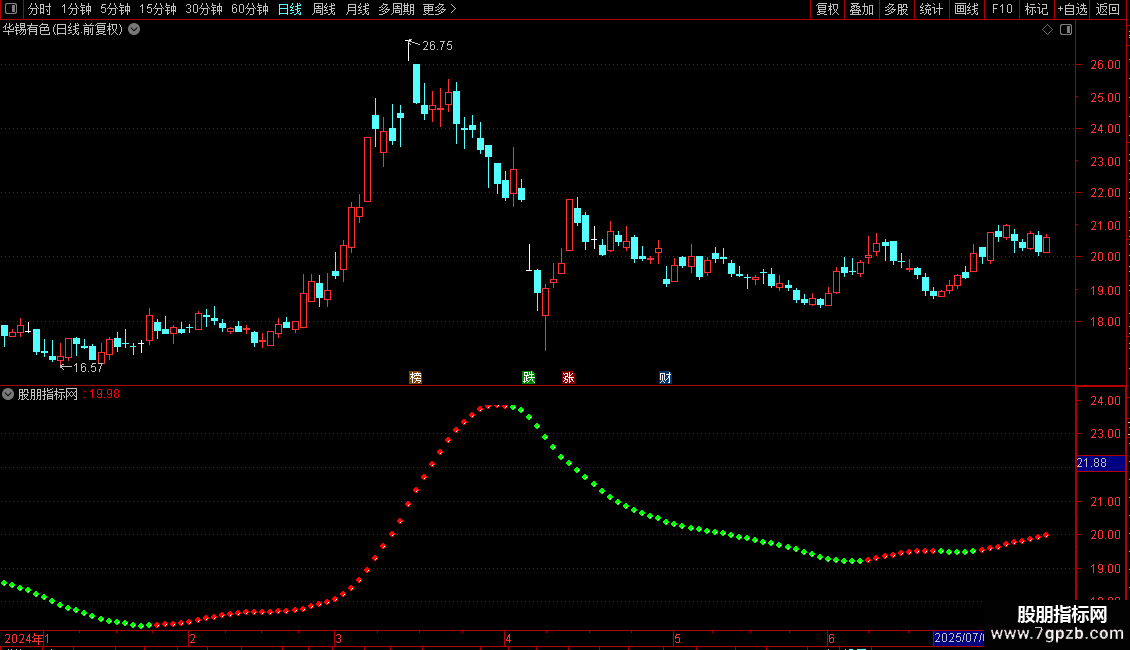The height and width of the screenshot is (650, 1130).
Task: Click the 21.88 highlighted axis value
Action: [x=1100, y=463]
